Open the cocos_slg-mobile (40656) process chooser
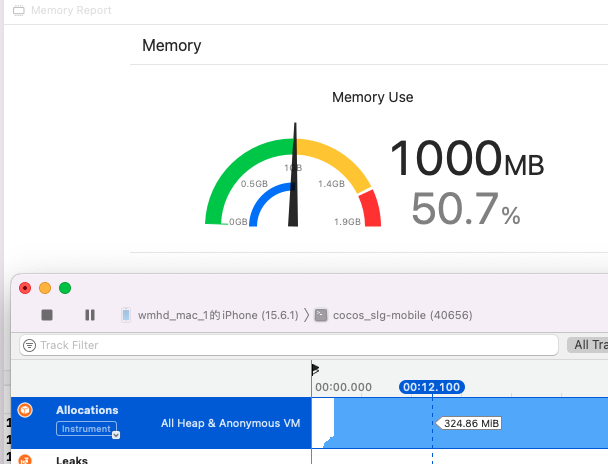This screenshot has width=608, height=464. click(x=400, y=315)
